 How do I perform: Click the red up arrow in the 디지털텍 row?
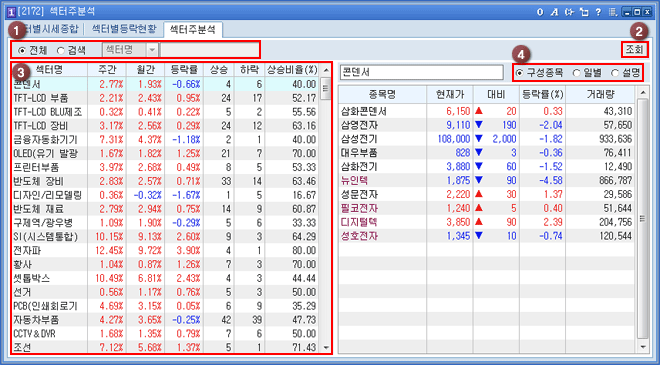pyautogui.click(x=479, y=222)
